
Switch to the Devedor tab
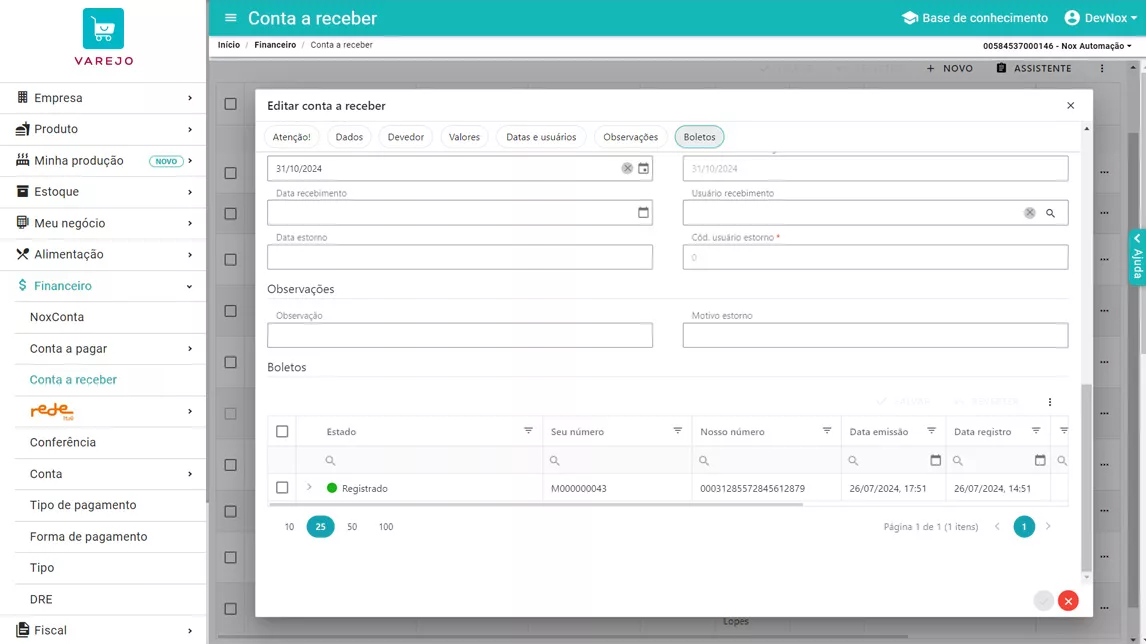point(406,137)
